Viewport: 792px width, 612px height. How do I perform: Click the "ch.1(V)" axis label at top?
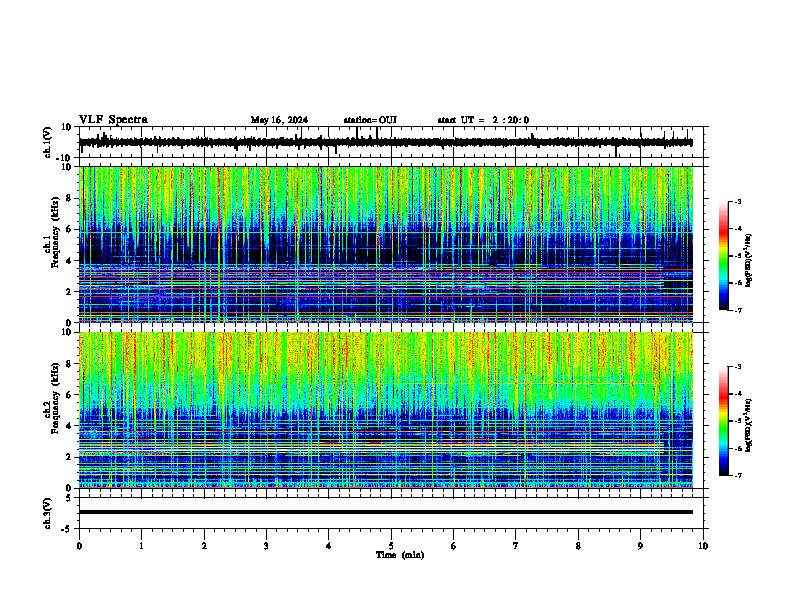pos(48,142)
